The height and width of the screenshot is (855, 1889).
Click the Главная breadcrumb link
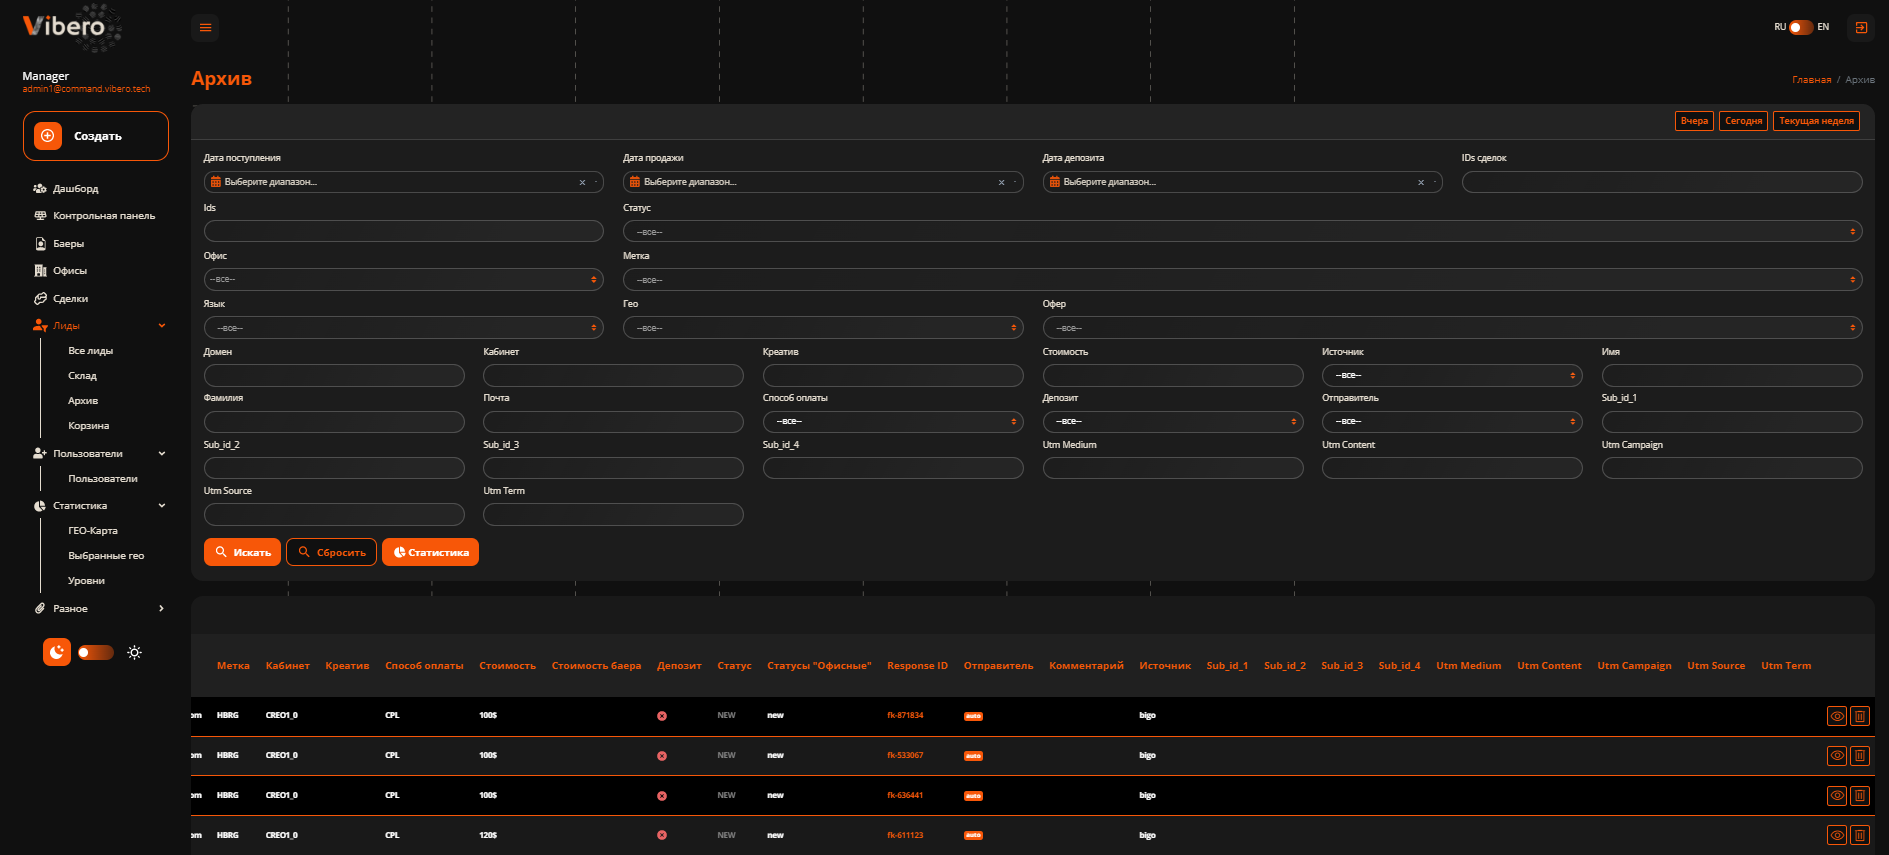[1811, 80]
